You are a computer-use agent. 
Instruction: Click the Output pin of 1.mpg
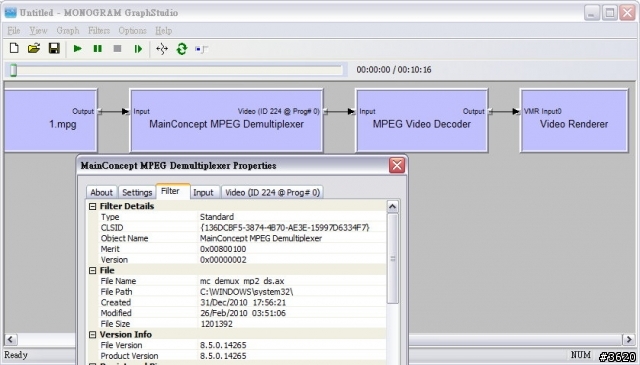[99, 111]
